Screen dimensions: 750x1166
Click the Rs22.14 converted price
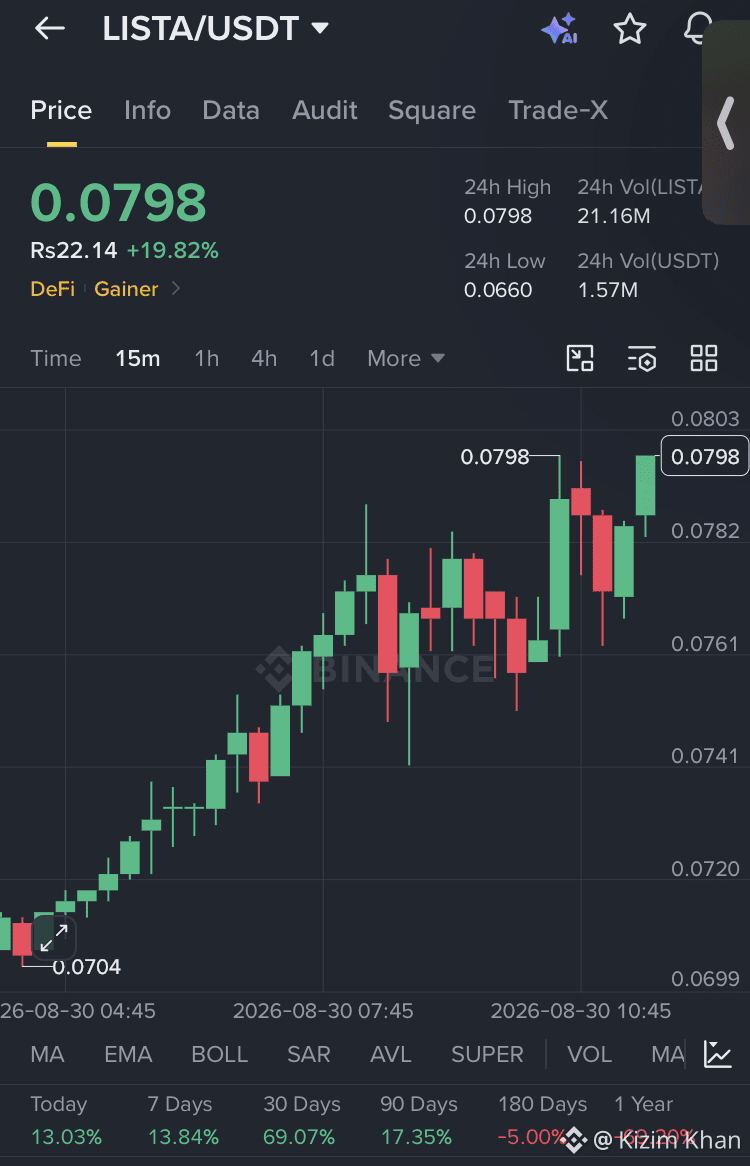point(74,251)
